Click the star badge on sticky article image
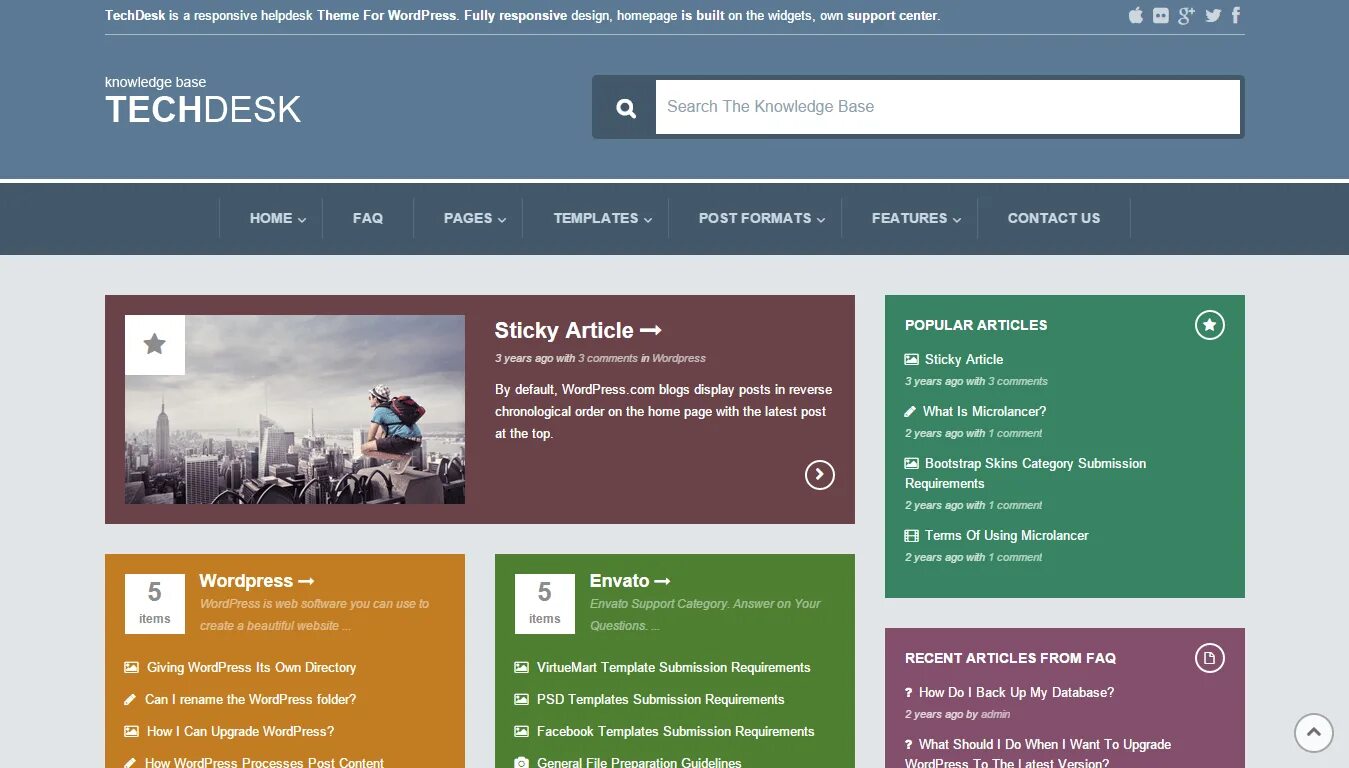 (155, 345)
